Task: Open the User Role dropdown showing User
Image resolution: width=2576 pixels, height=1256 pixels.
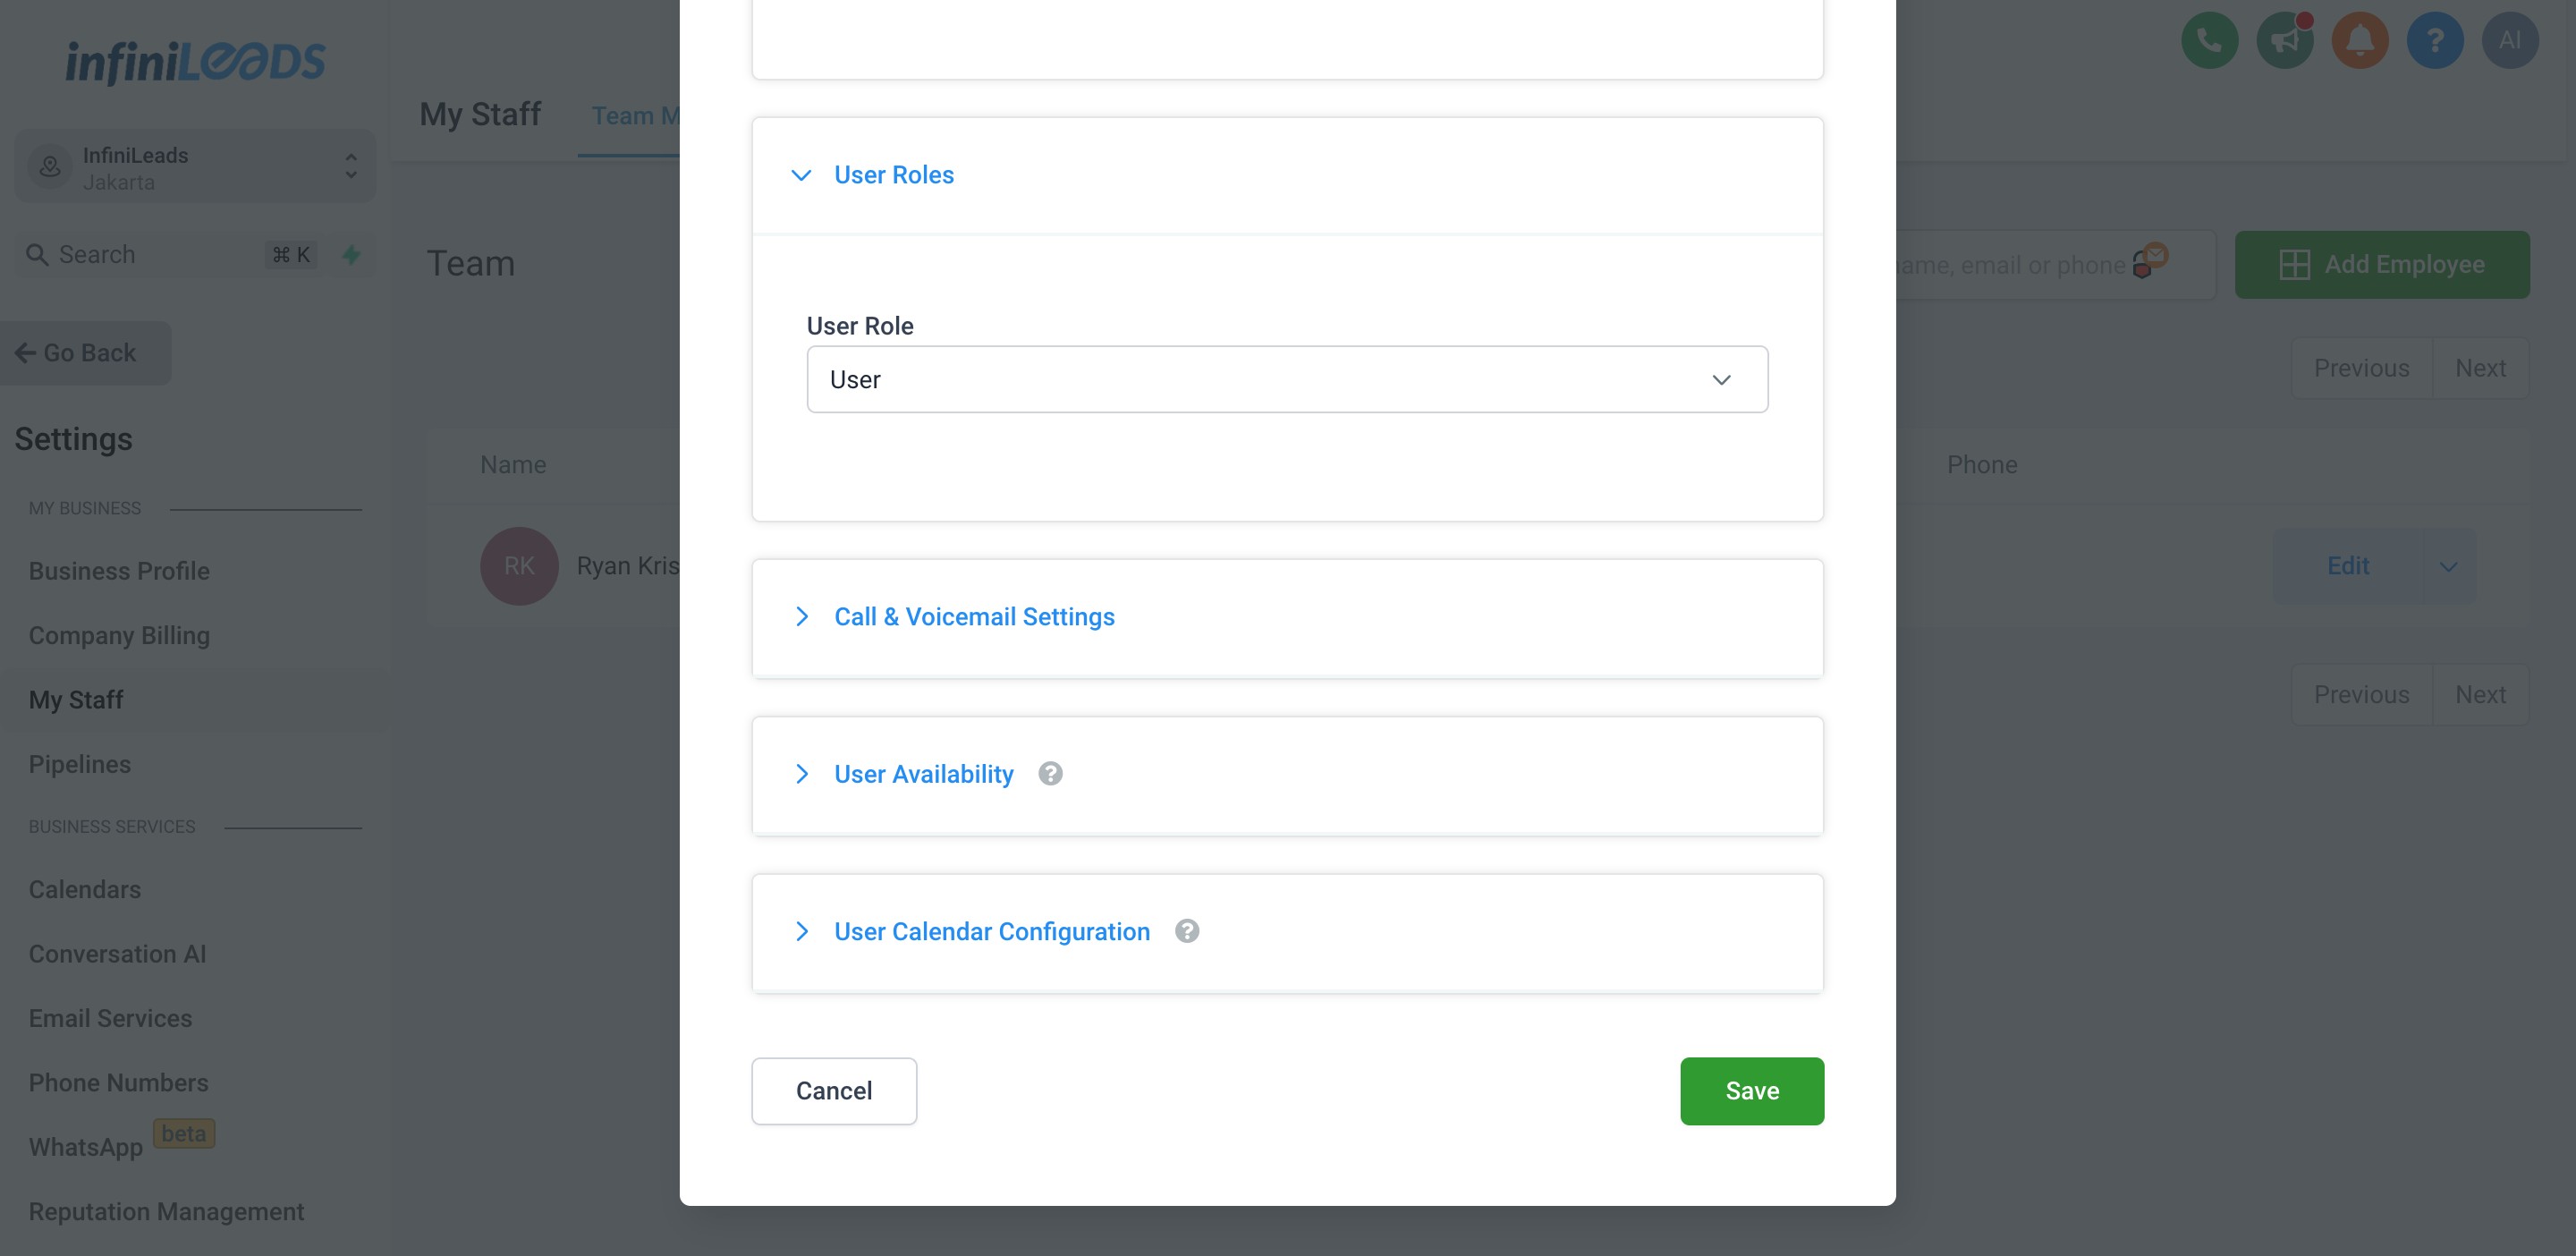Action: pos(1287,379)
